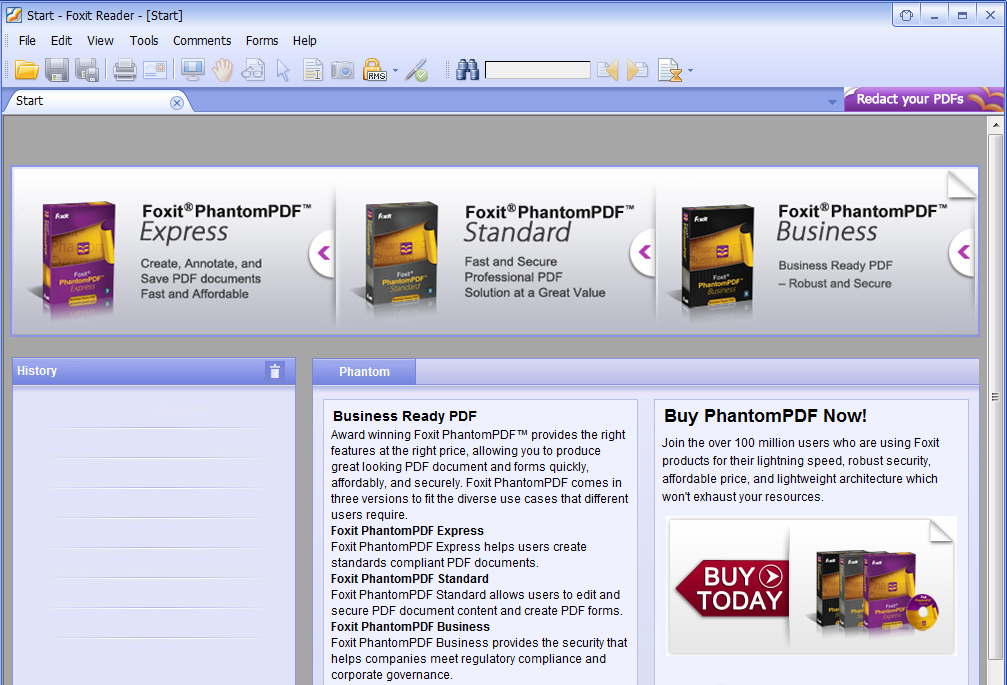Open the Tools menu
Image resolution: width=1007 pixels, height=685 pixels.
click(144, 40)
